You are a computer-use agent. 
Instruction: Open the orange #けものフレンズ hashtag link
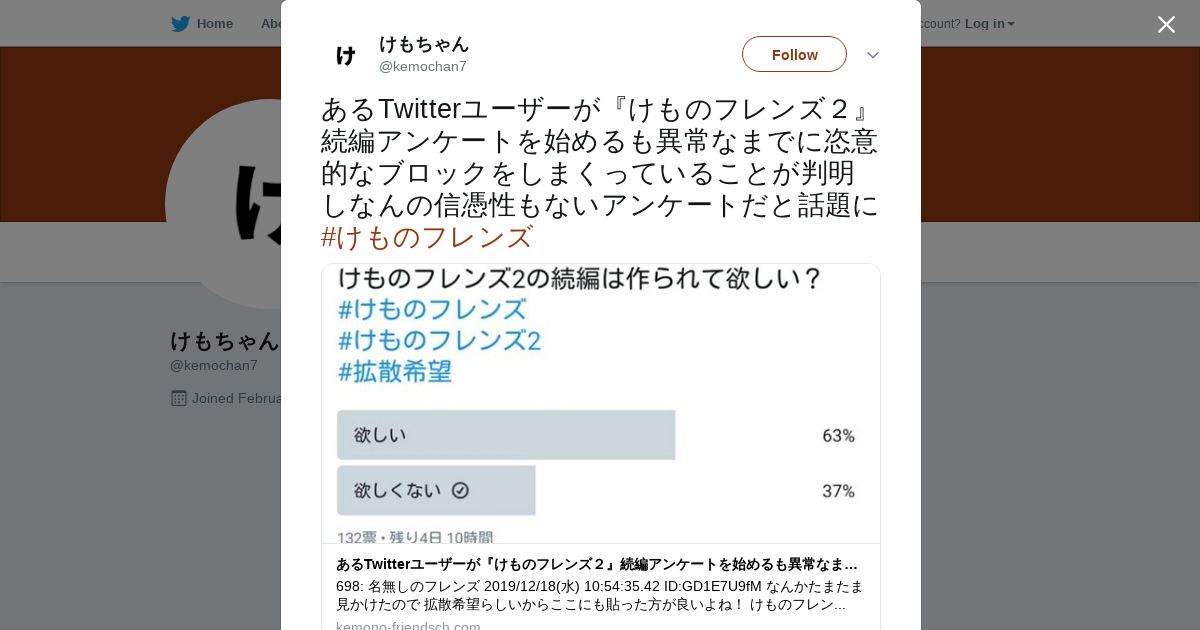(x=427, y=238)
